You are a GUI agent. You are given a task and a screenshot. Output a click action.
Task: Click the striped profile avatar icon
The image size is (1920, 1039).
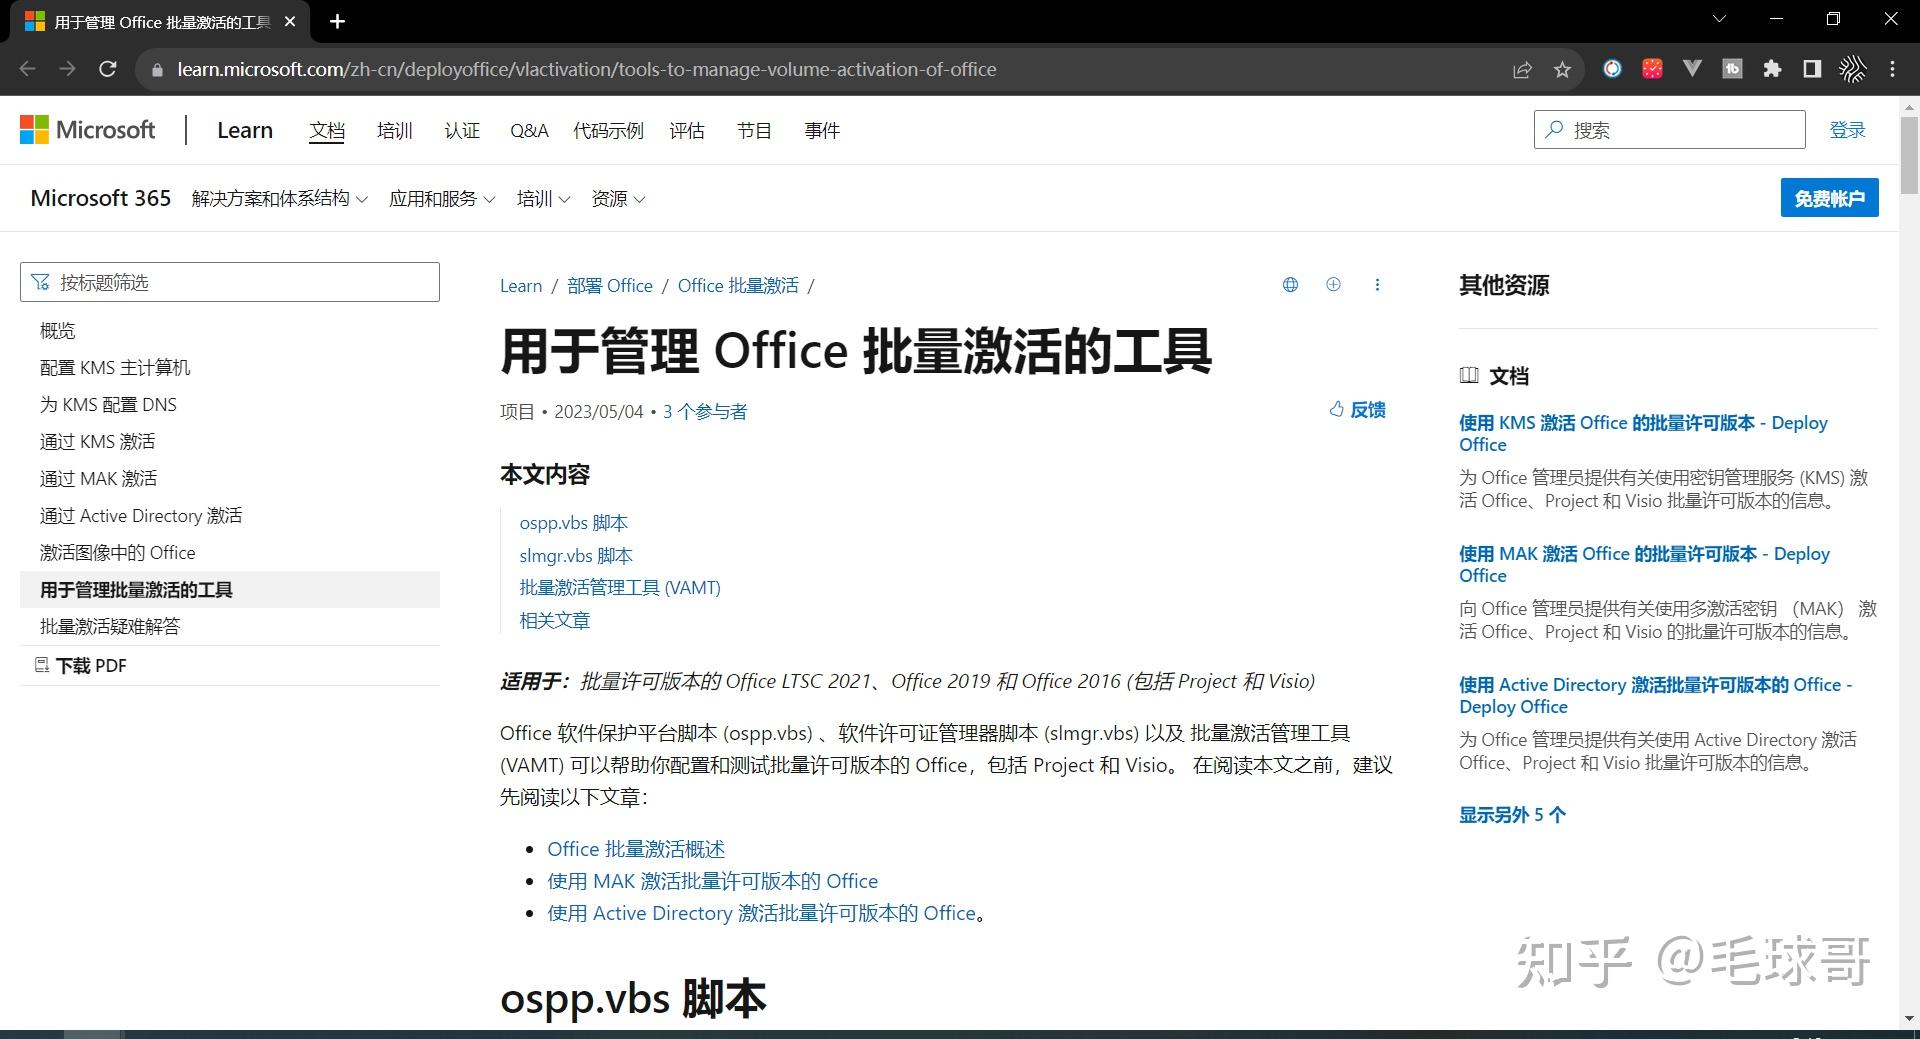click(1852, 69)
